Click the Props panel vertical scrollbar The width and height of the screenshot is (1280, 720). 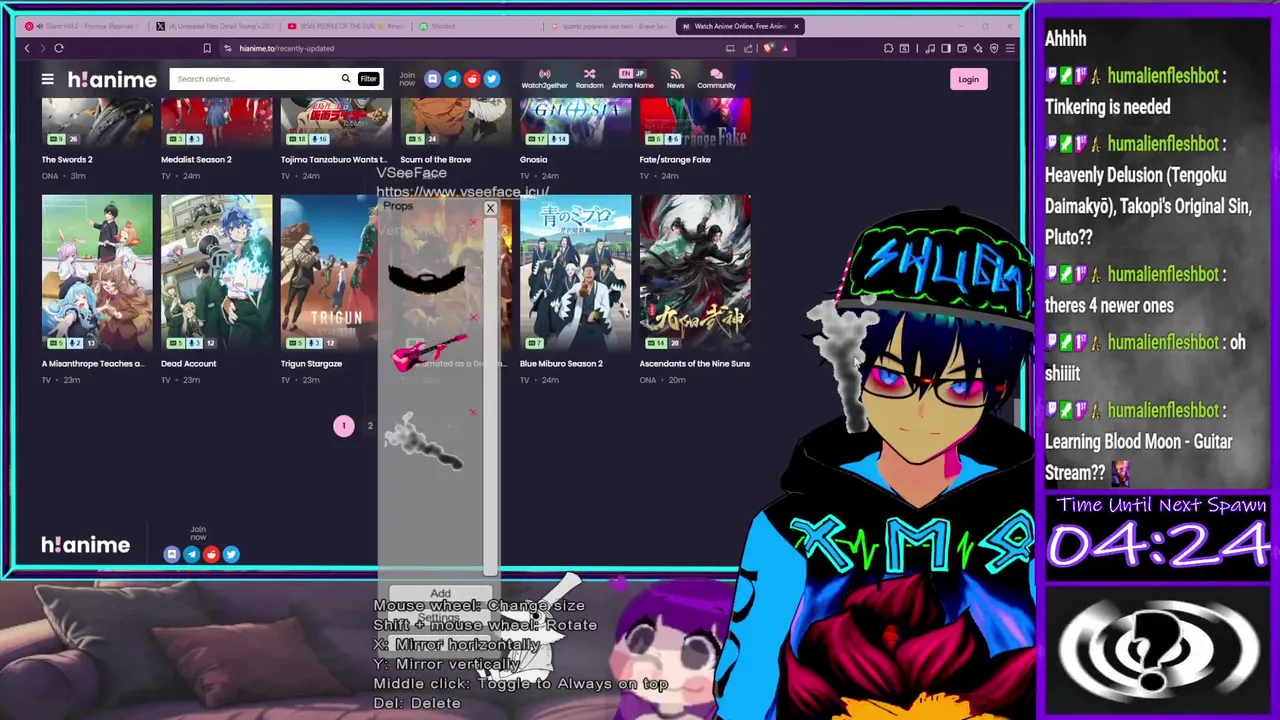(490, 396)
